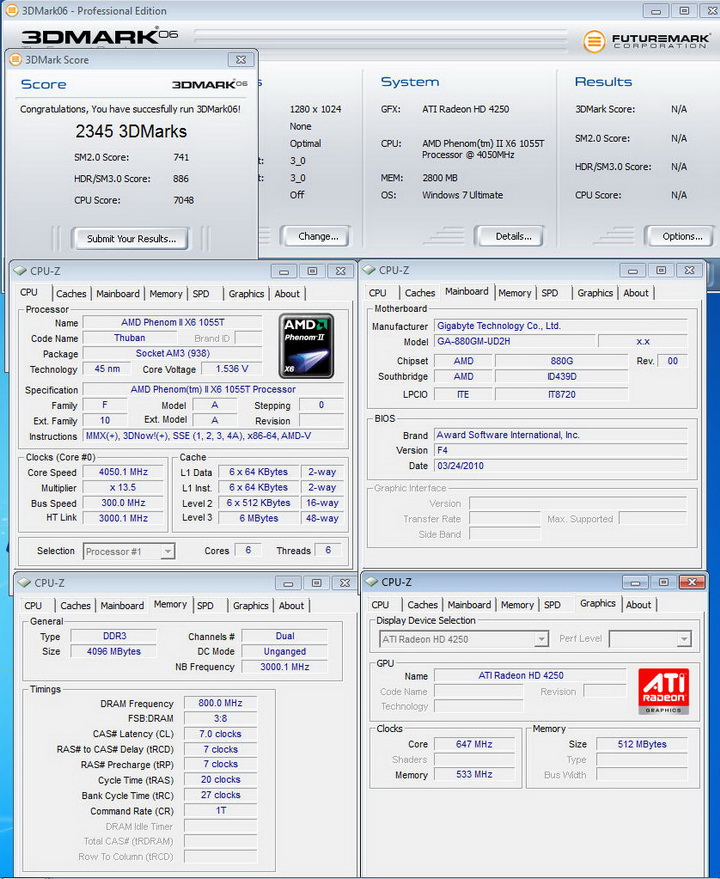Click the CAS# Latency 7.0 clocks value
Viewport: 720px width, 879px height.
tap(220, 734)
